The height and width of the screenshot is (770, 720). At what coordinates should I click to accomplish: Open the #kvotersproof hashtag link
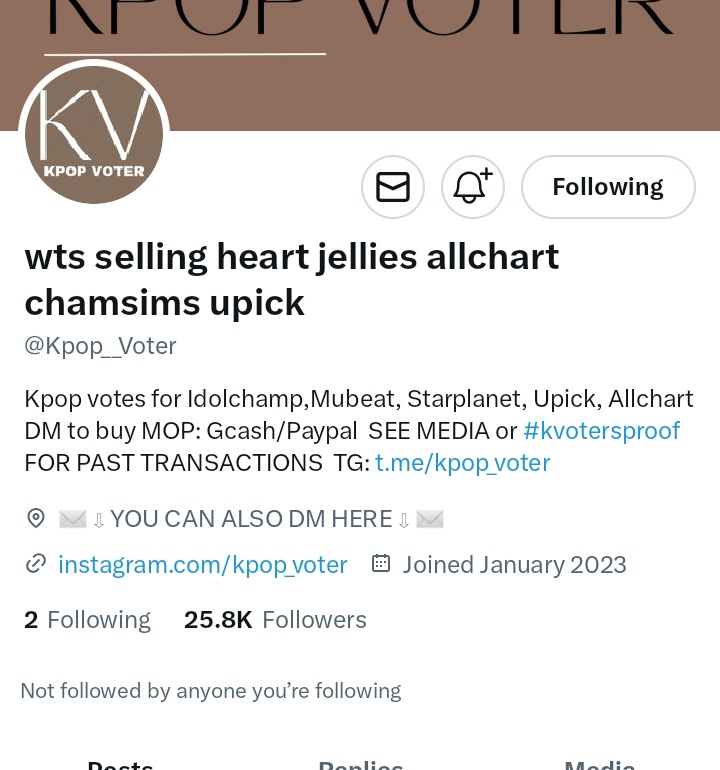click(602, 431)
